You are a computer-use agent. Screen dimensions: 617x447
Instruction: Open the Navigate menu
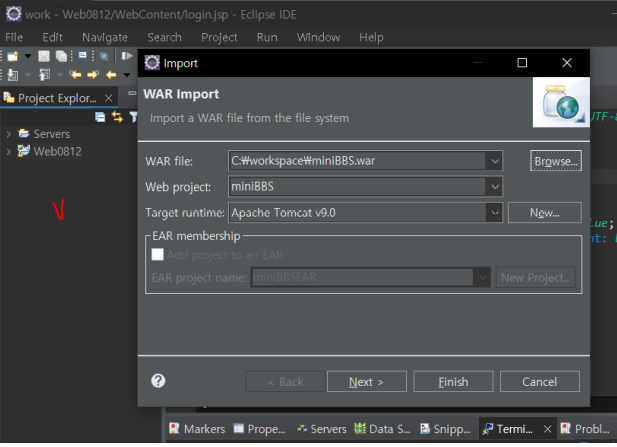coord(105,37)
